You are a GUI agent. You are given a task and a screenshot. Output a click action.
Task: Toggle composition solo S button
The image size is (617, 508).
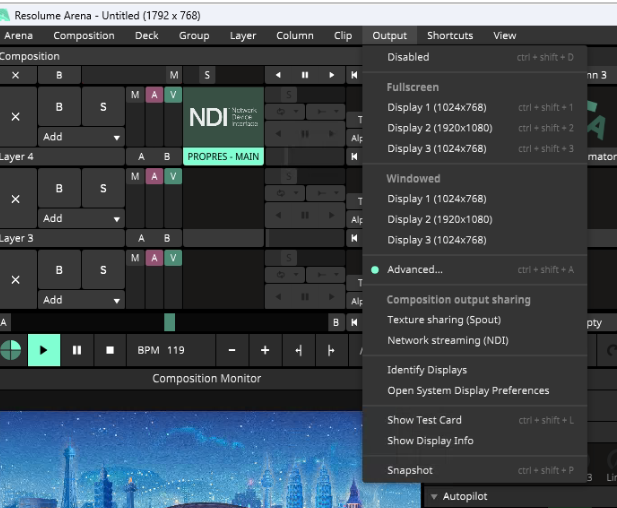[207, 75]
